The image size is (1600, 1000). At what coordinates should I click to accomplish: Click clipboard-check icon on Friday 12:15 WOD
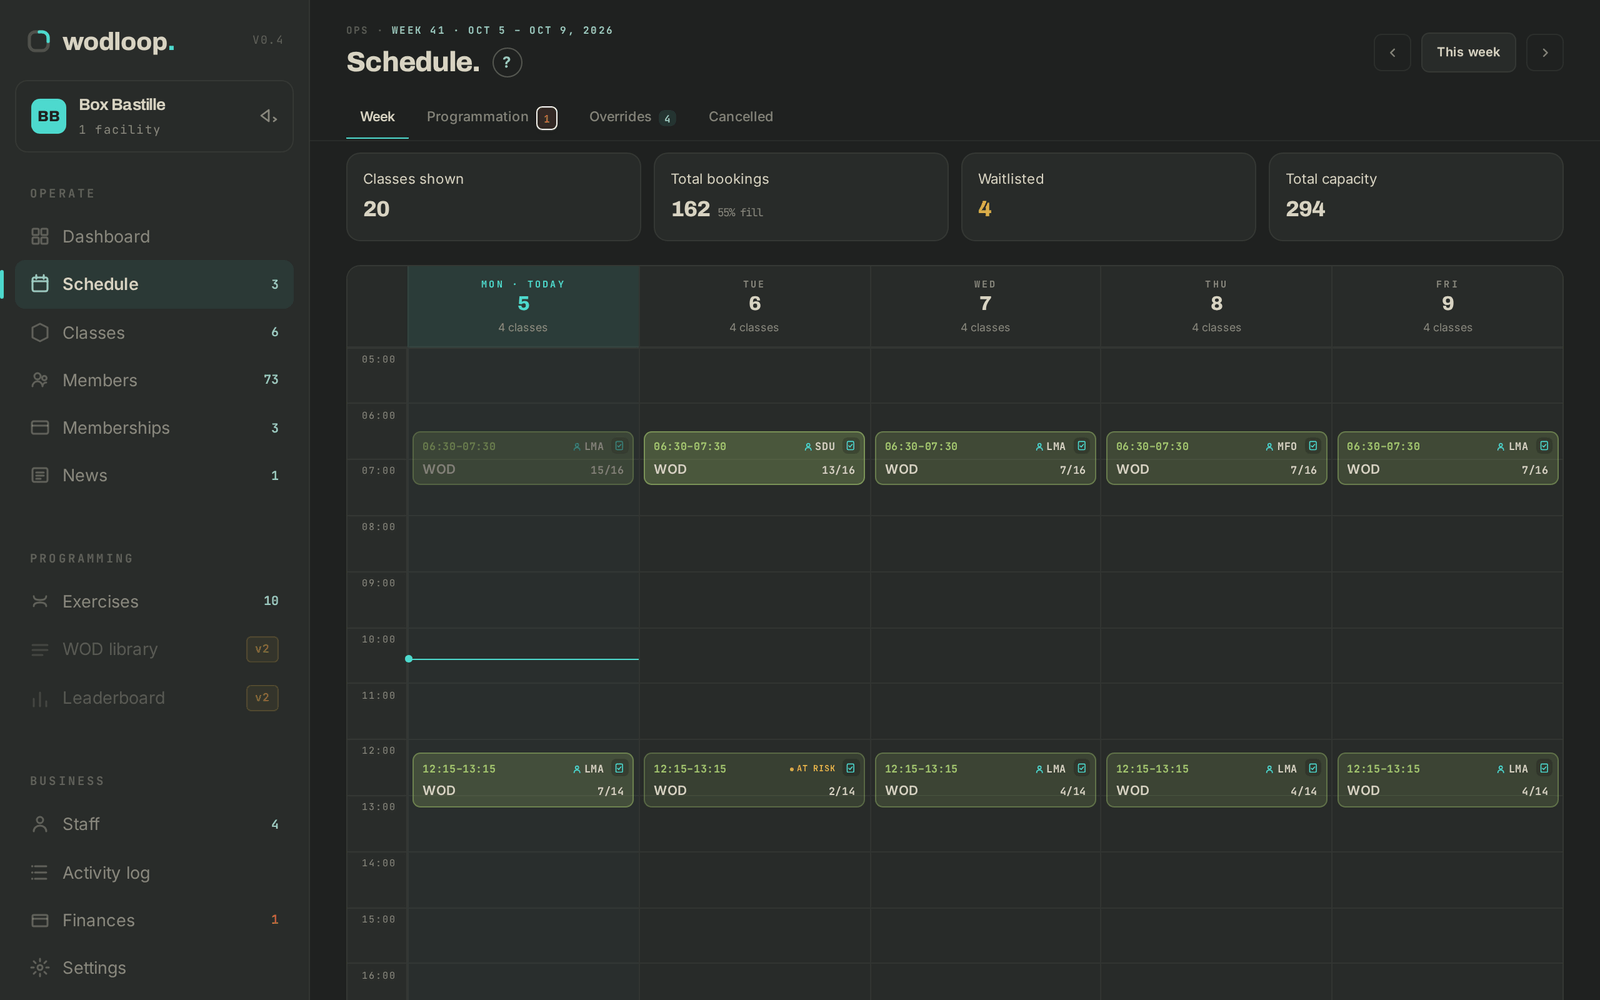click(1544, 768)
